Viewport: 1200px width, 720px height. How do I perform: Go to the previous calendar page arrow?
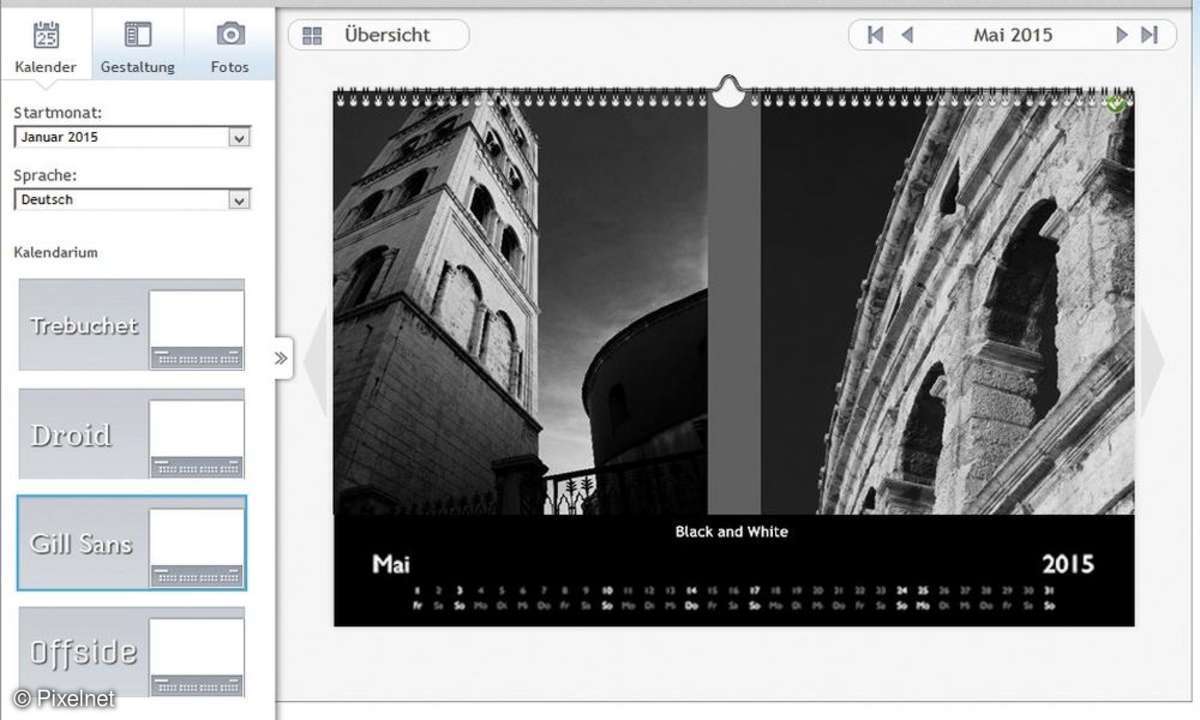316,361
